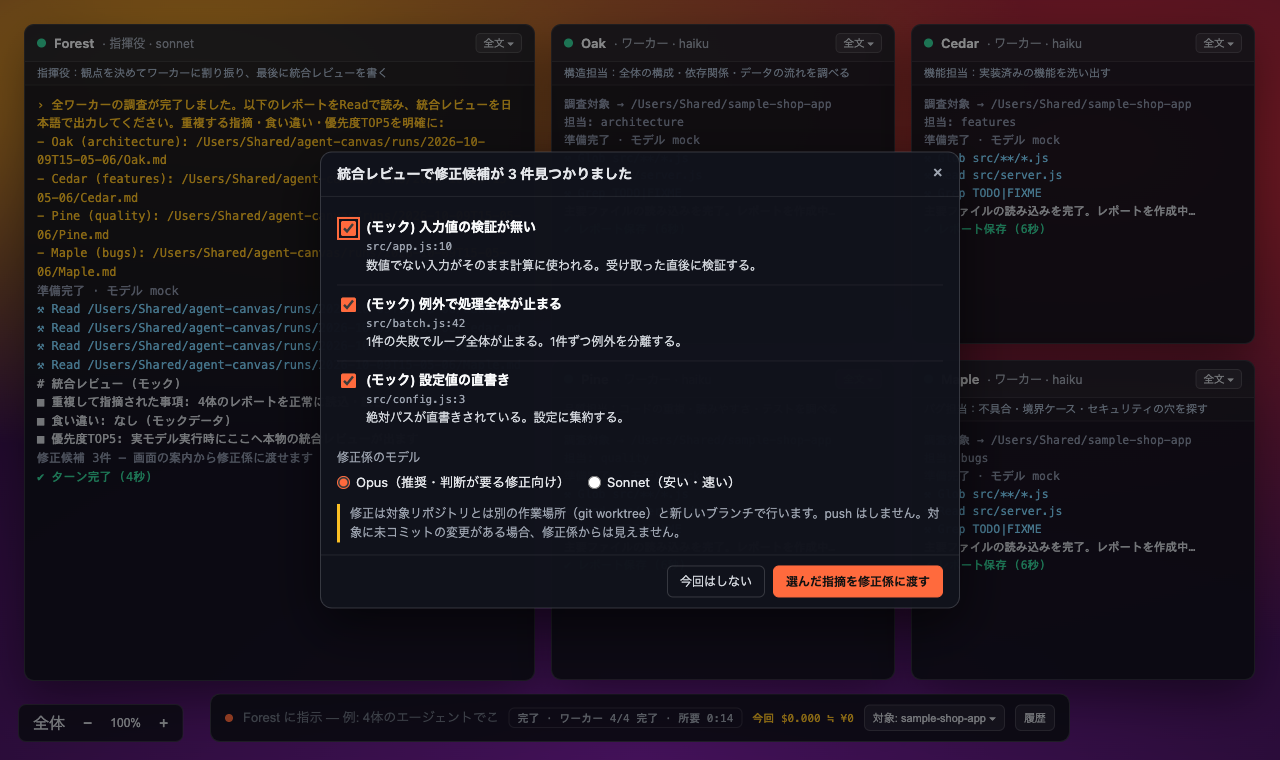This screenshot has height=760, width=1280.
Task: Click the 今回はしない button
Action: [716, 581]
